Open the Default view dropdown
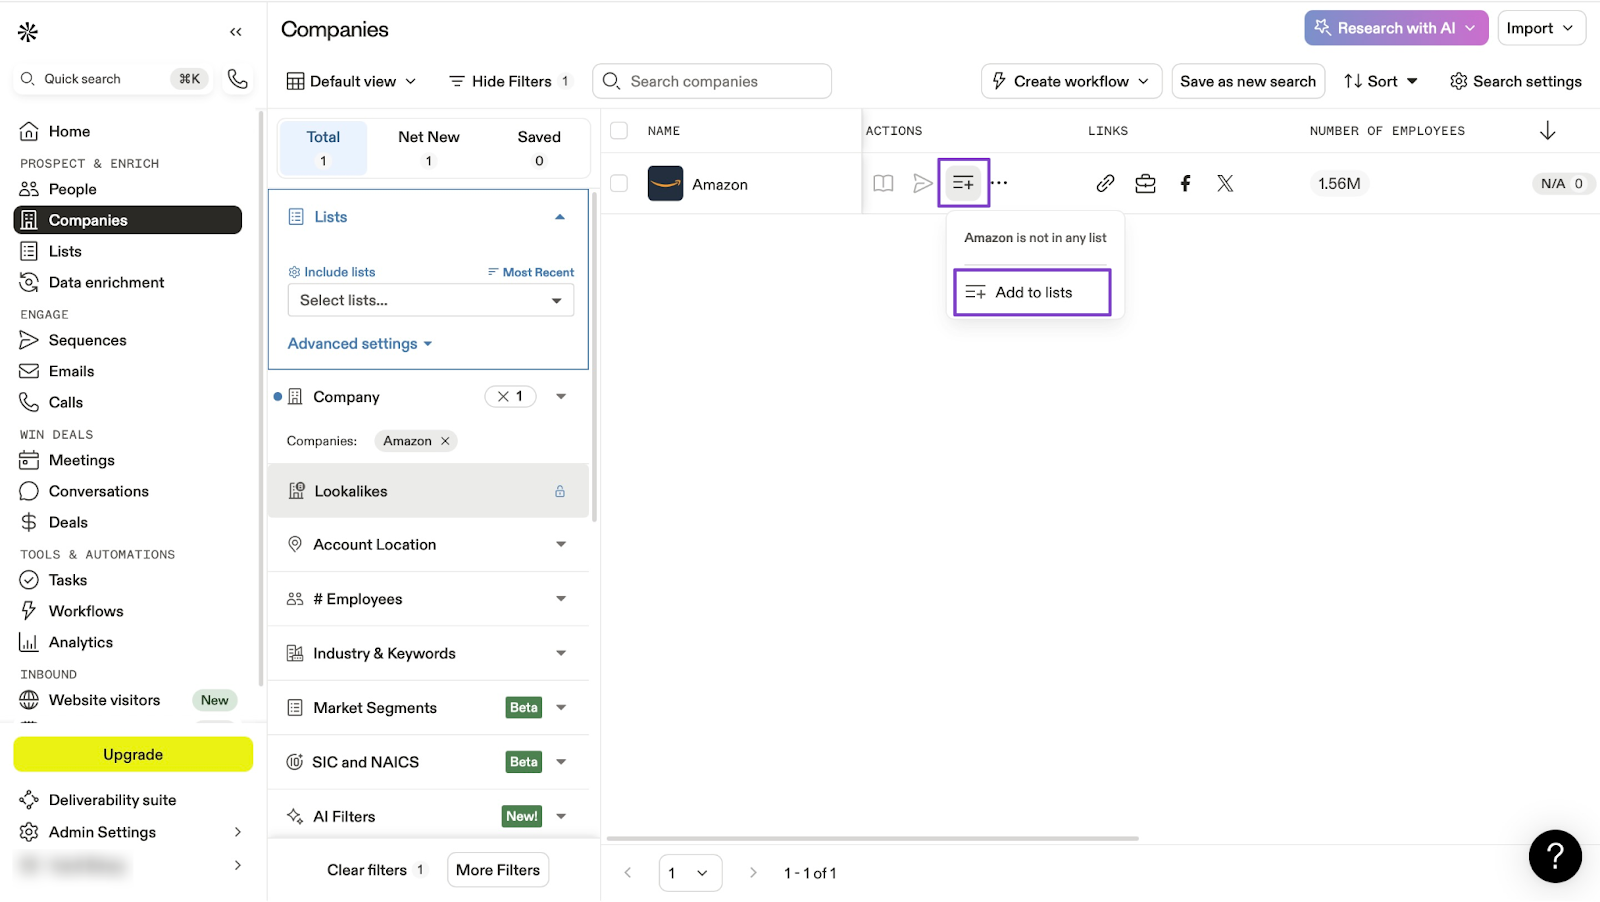The image size is (1600, 902). coord(351,82)
